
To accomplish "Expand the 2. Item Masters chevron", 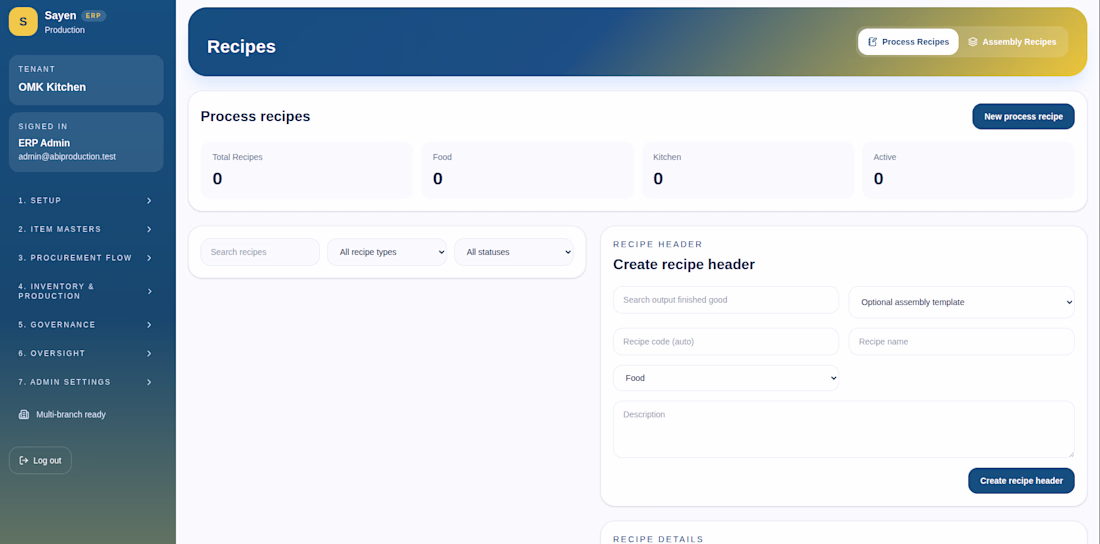I will (x=149, y=230).
